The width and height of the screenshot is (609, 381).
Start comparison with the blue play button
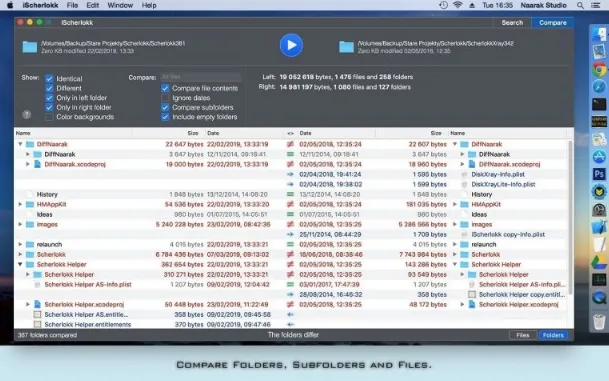[291, 45]
